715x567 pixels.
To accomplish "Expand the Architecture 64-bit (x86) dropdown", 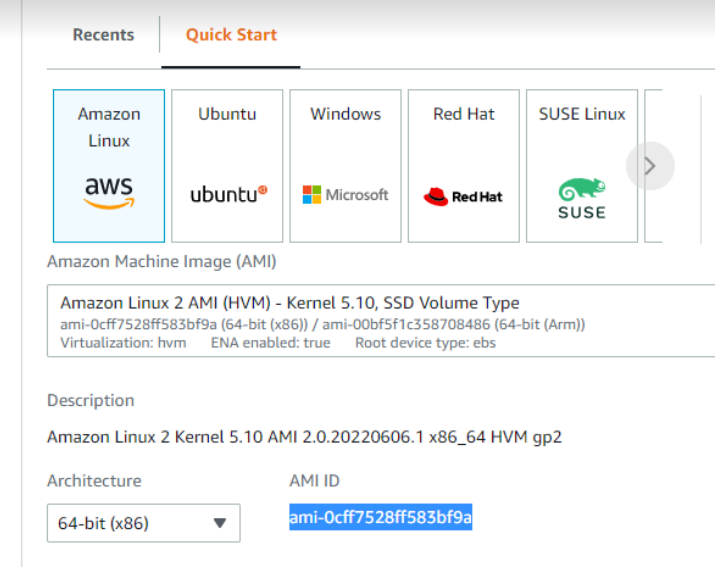I will (x=144, y=523).
